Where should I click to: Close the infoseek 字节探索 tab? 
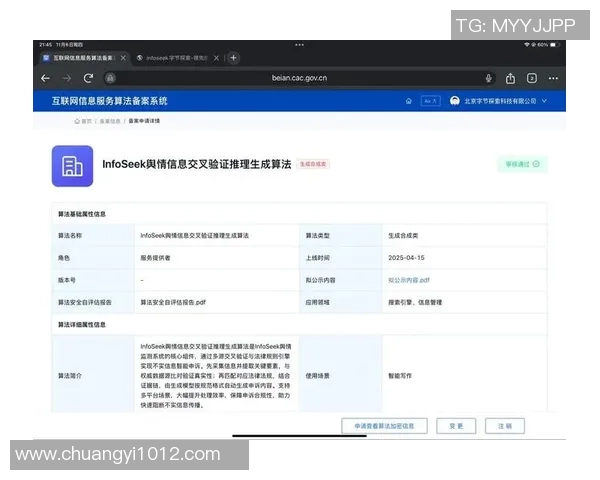(x=216, y=58)
